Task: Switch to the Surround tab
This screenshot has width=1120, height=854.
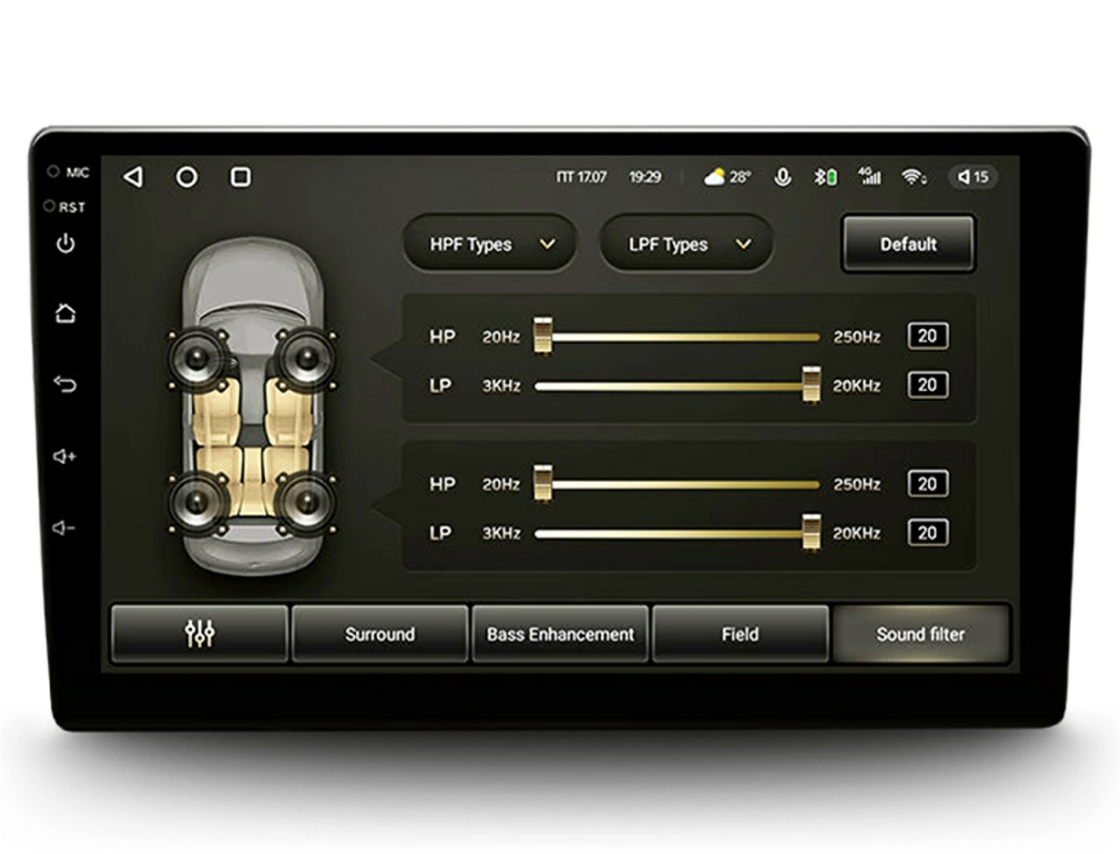Action: tap(380, 634)
